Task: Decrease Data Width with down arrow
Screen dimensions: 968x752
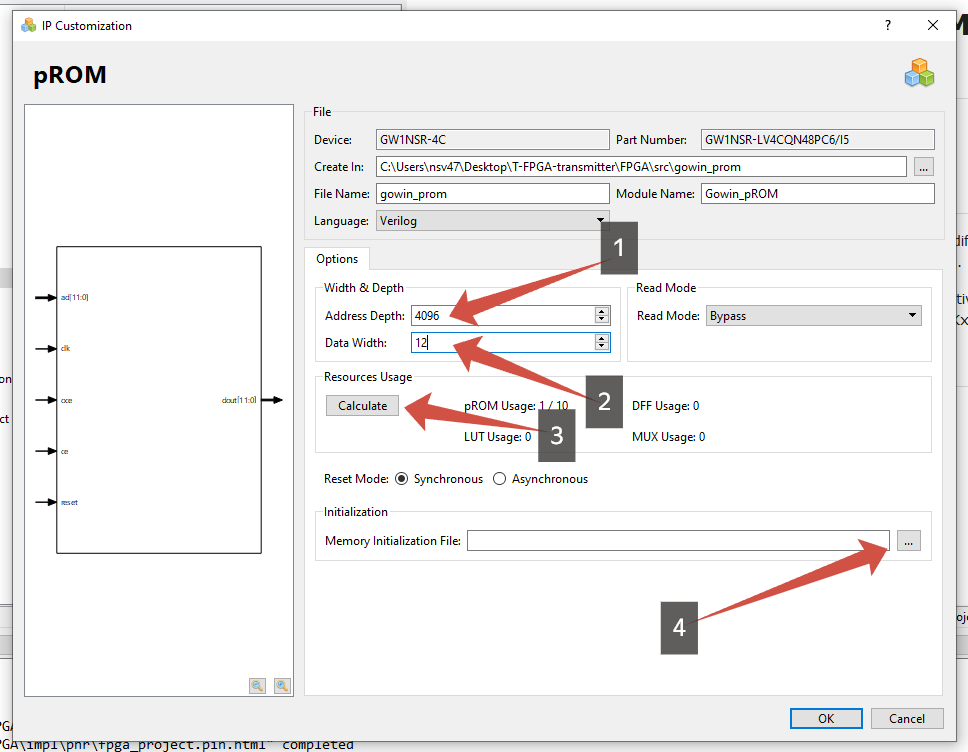Action: pos(602,346)
